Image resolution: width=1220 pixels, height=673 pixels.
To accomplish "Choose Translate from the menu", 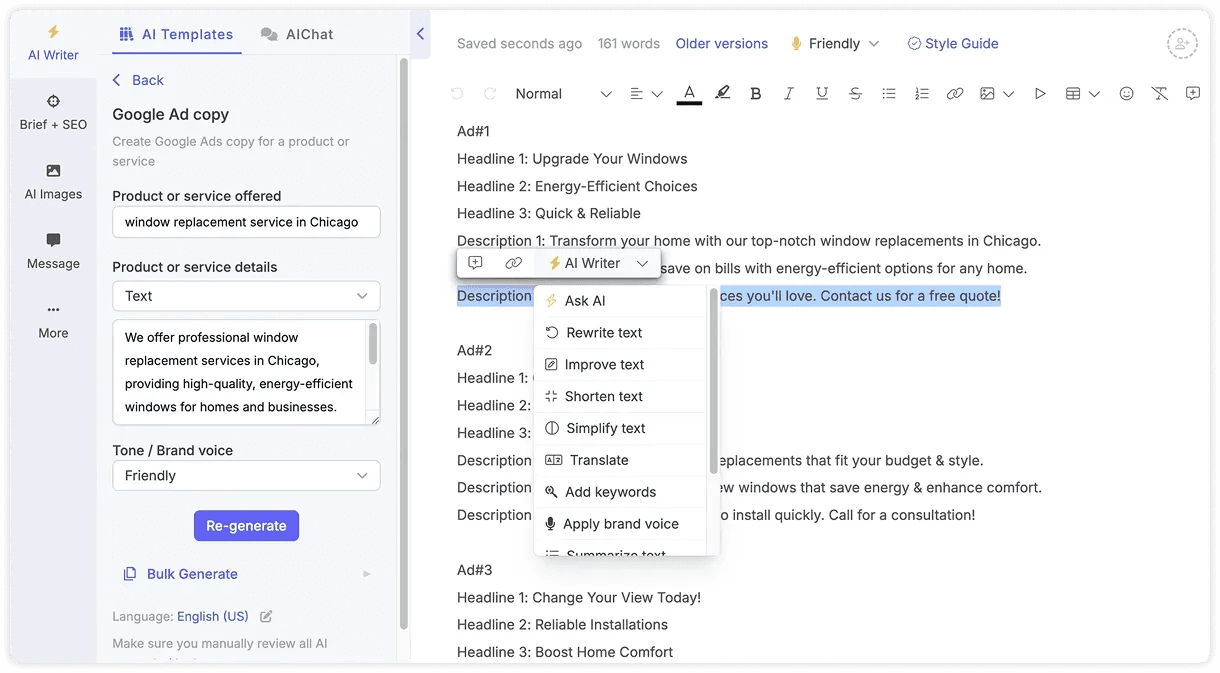I will pyautogui.click(x=621, y=461).
